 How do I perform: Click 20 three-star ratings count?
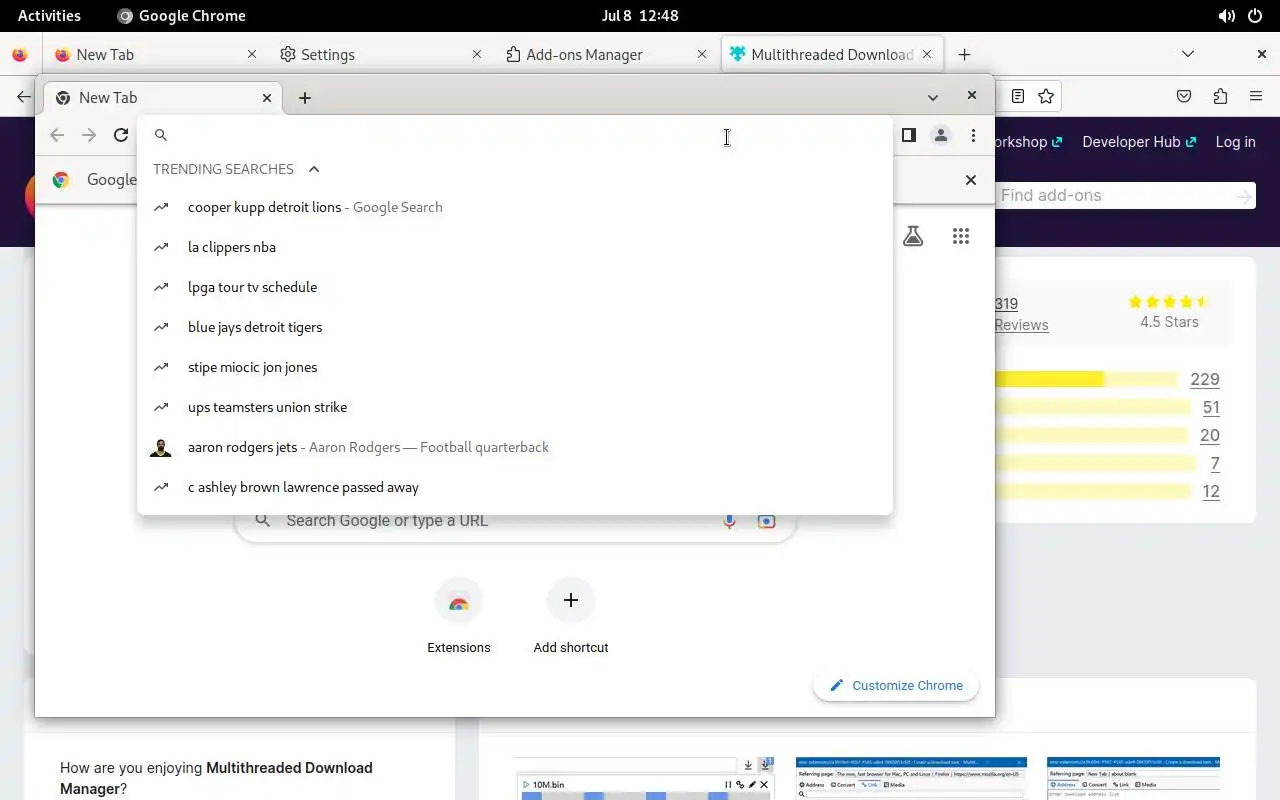[x=1210, y=435]
